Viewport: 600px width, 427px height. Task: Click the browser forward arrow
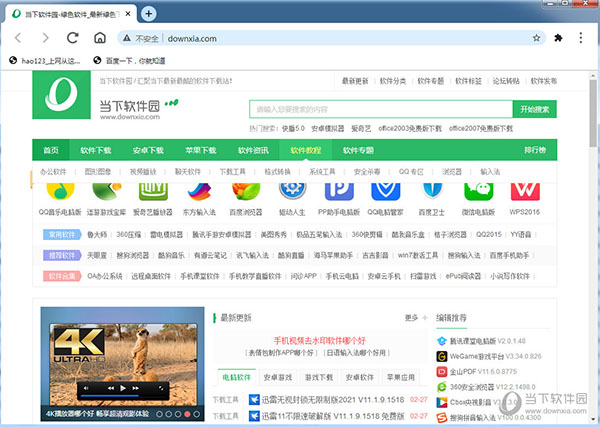point(45,38)
